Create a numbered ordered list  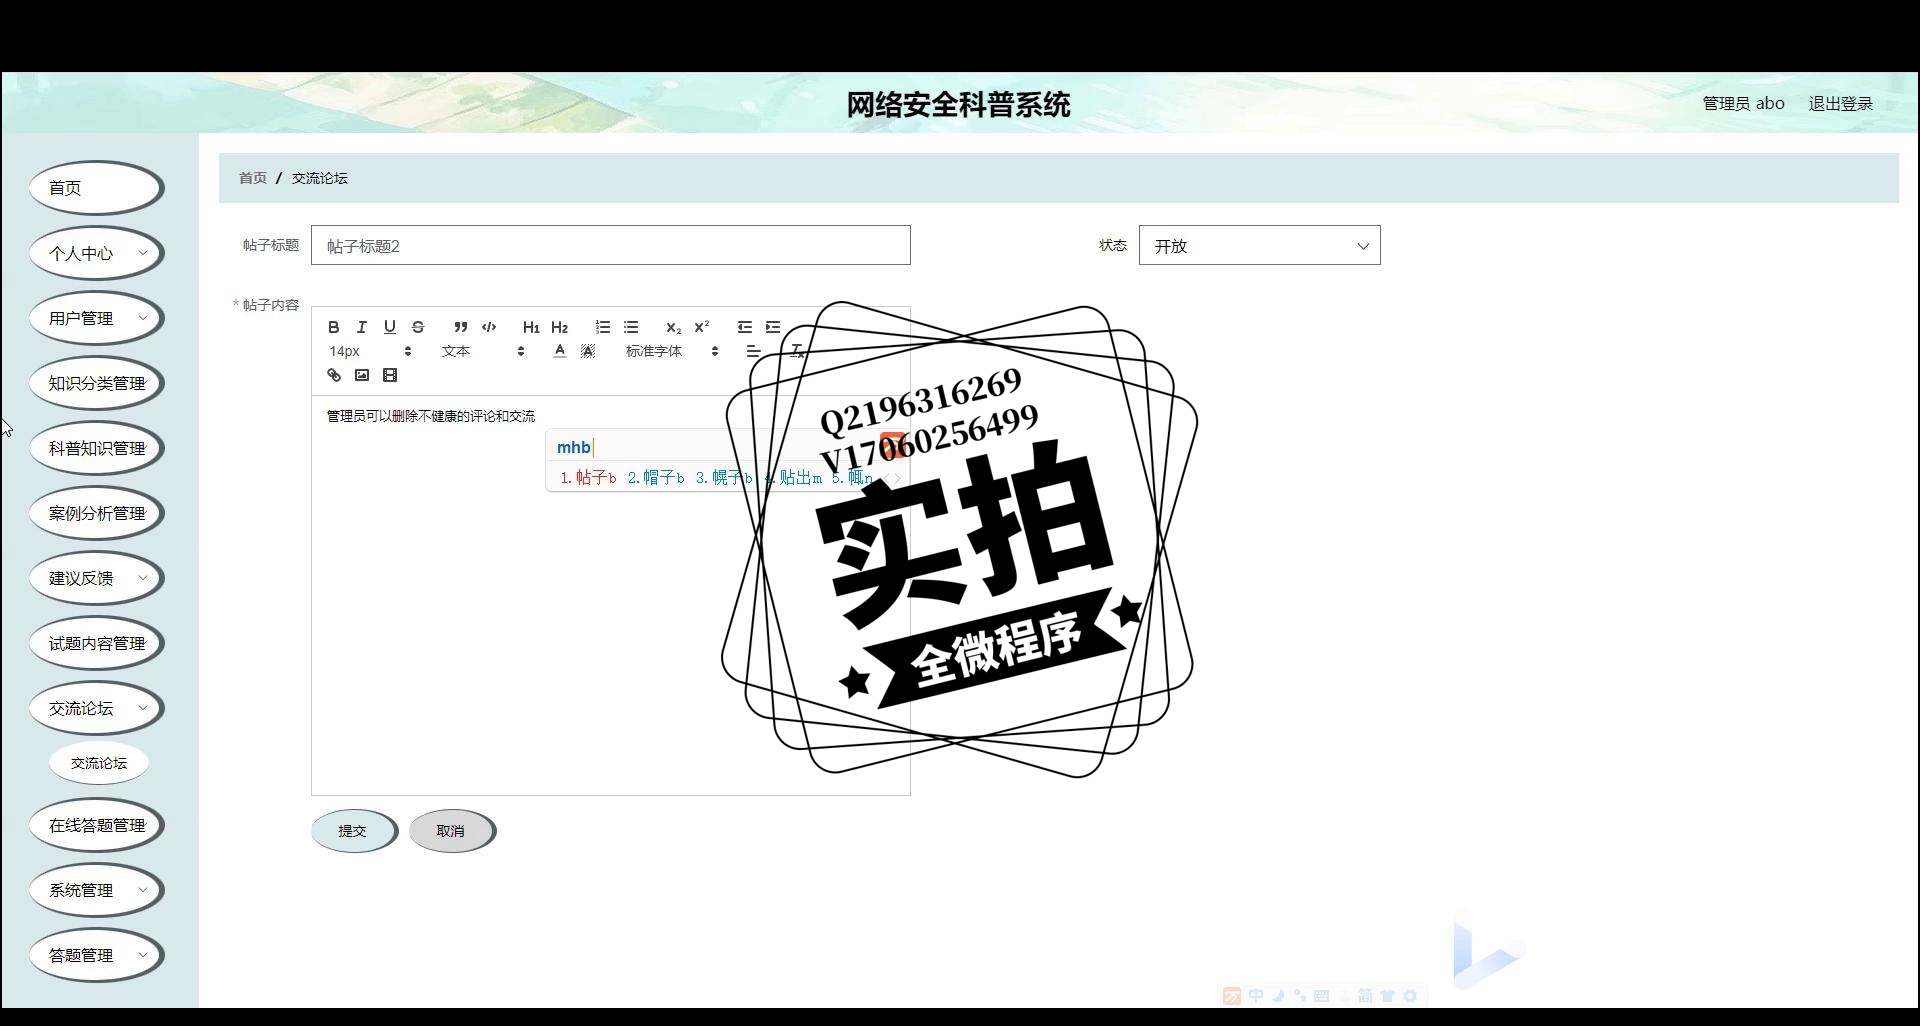click(x=603, y=327)
